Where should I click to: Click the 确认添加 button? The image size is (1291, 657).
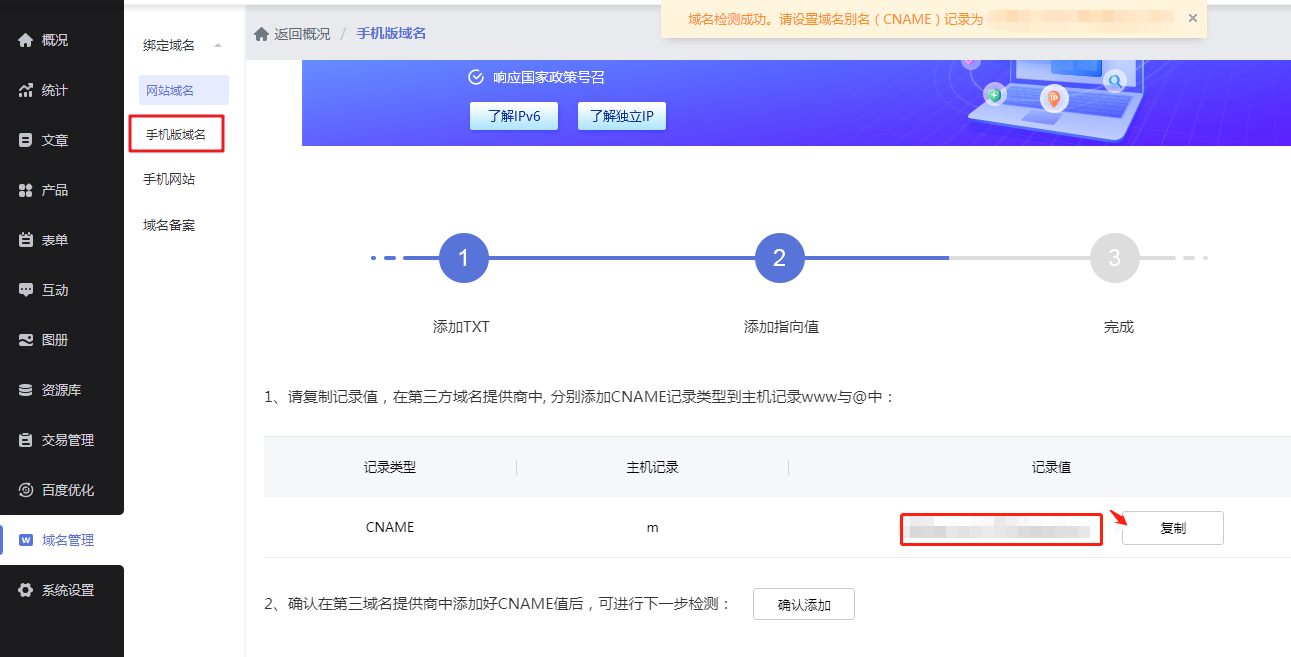point(804,604)
